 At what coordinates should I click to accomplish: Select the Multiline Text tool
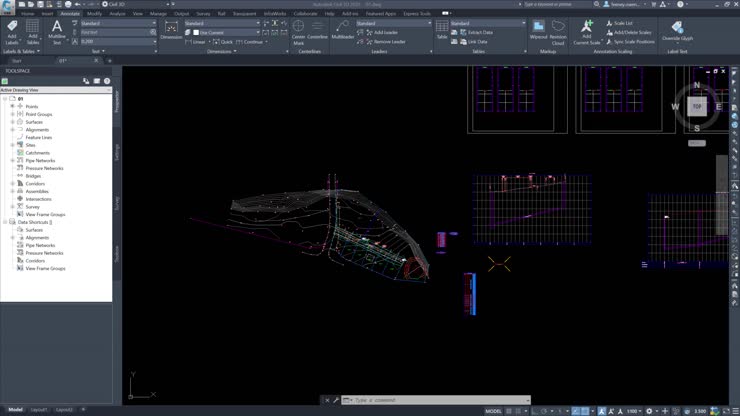(57, 32)
